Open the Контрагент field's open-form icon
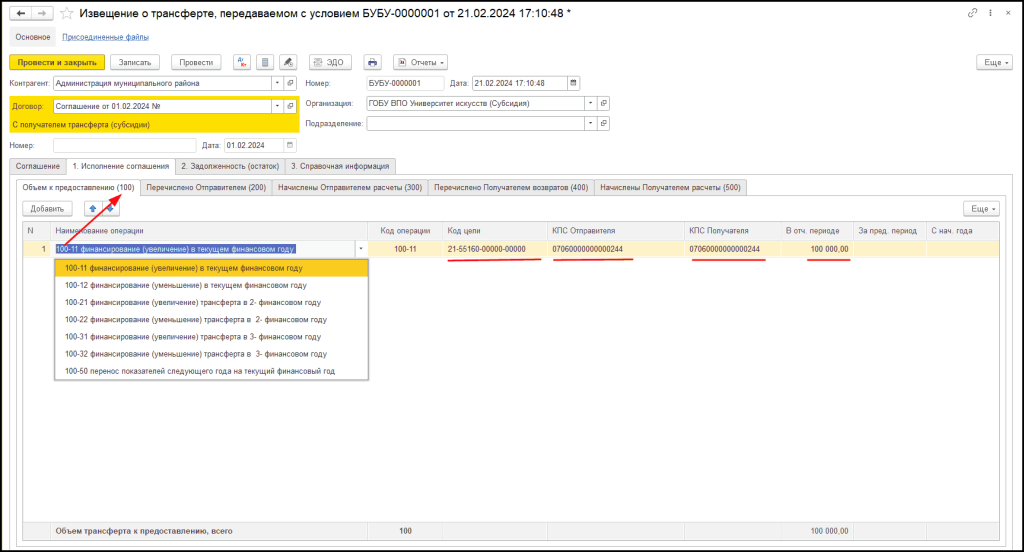 click(290, 83)
